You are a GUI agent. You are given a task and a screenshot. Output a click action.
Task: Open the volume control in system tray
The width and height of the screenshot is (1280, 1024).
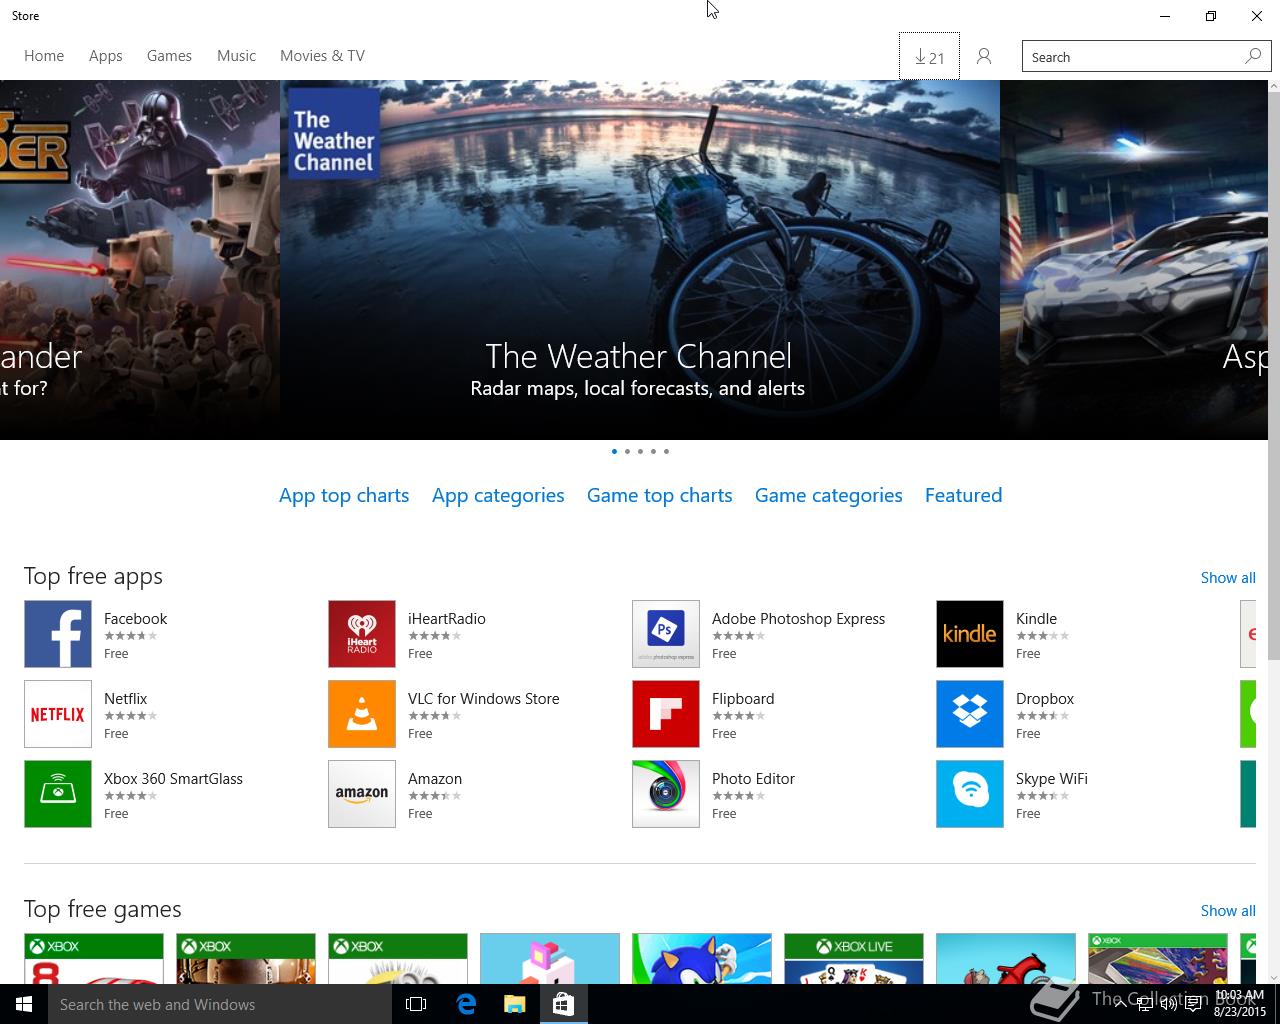tap(1168, 1004)
